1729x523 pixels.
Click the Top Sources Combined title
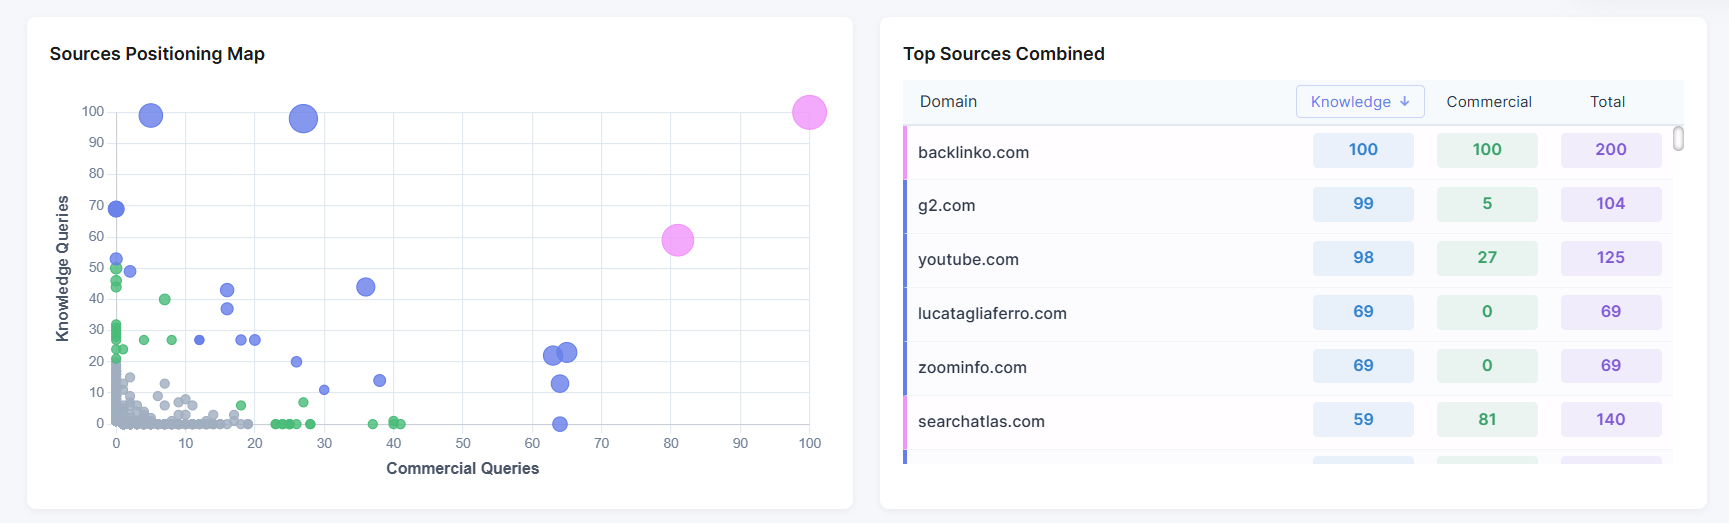click(x=1004, y=54)
